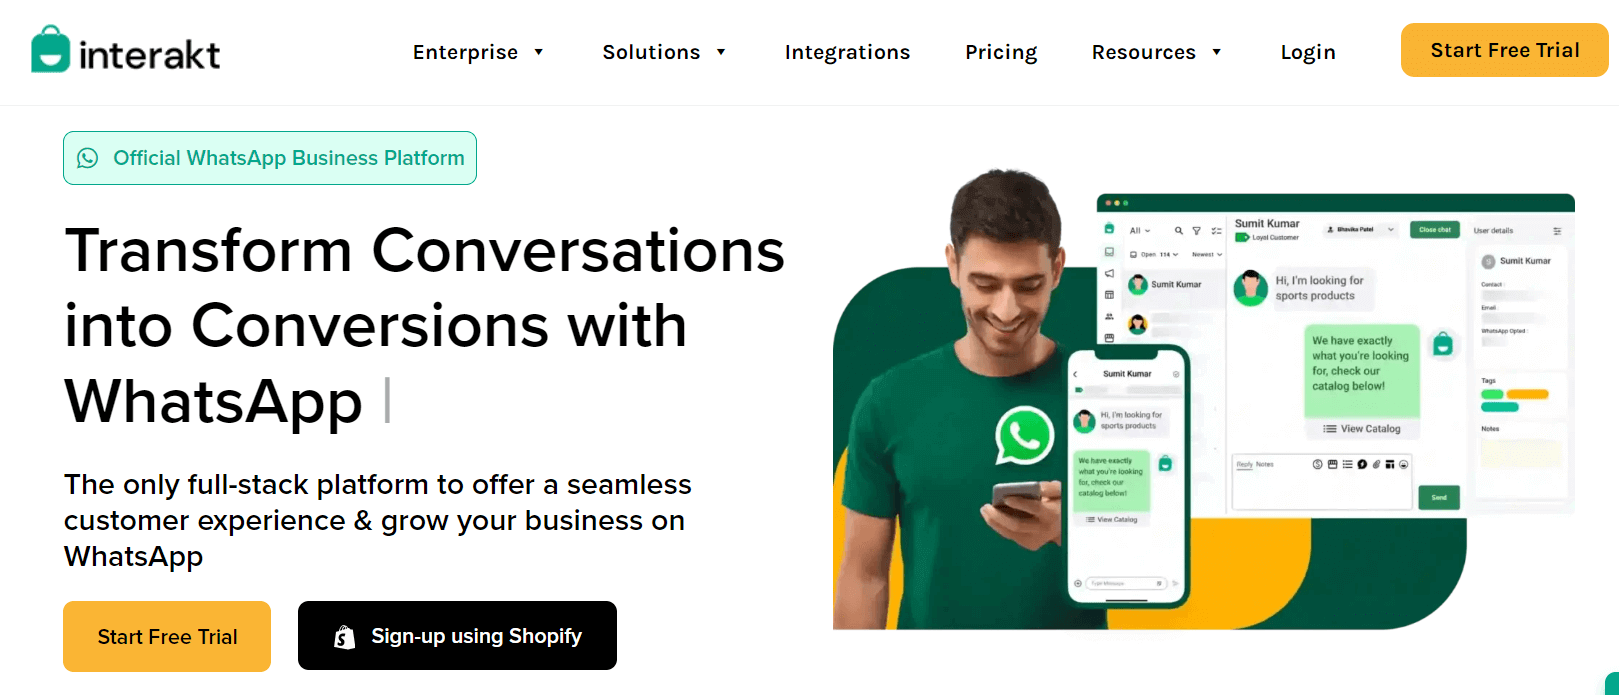Go to the Login page
1619x695 pixels.
[x=1308, y=52]
